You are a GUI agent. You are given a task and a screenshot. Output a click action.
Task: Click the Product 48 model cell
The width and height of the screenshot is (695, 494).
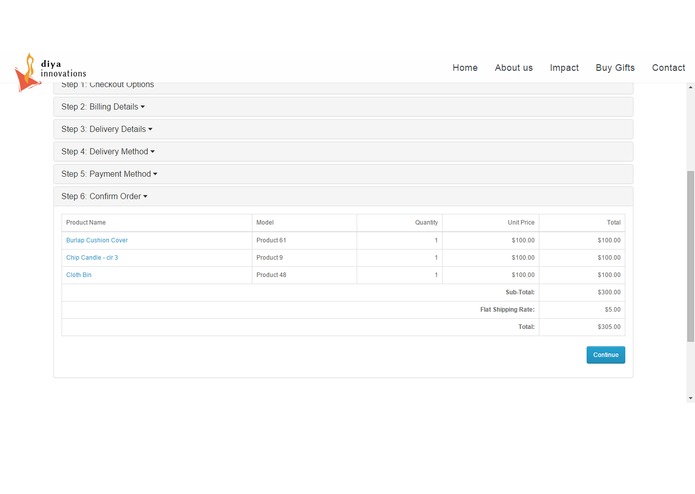point(304,275)
